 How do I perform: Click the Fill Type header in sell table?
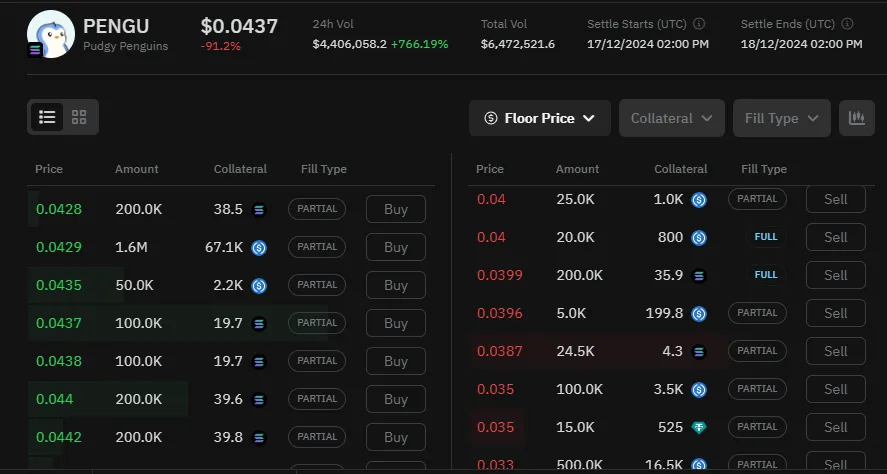(764, 169)
